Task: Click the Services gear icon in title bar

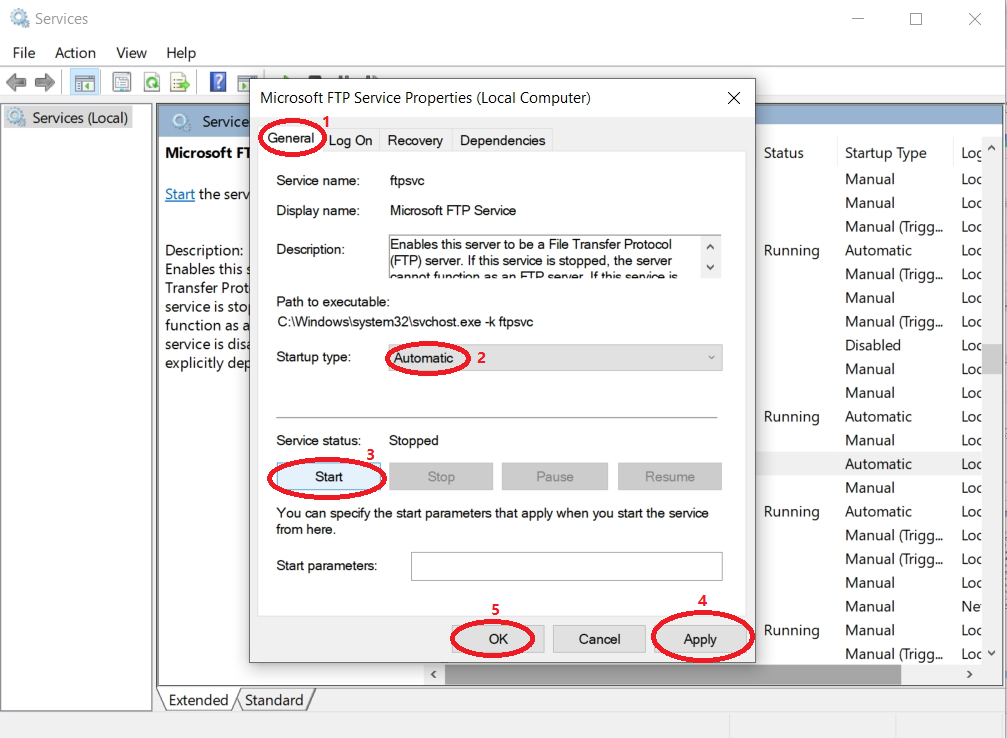Action: pyautogui.click(x=20, y=19)
